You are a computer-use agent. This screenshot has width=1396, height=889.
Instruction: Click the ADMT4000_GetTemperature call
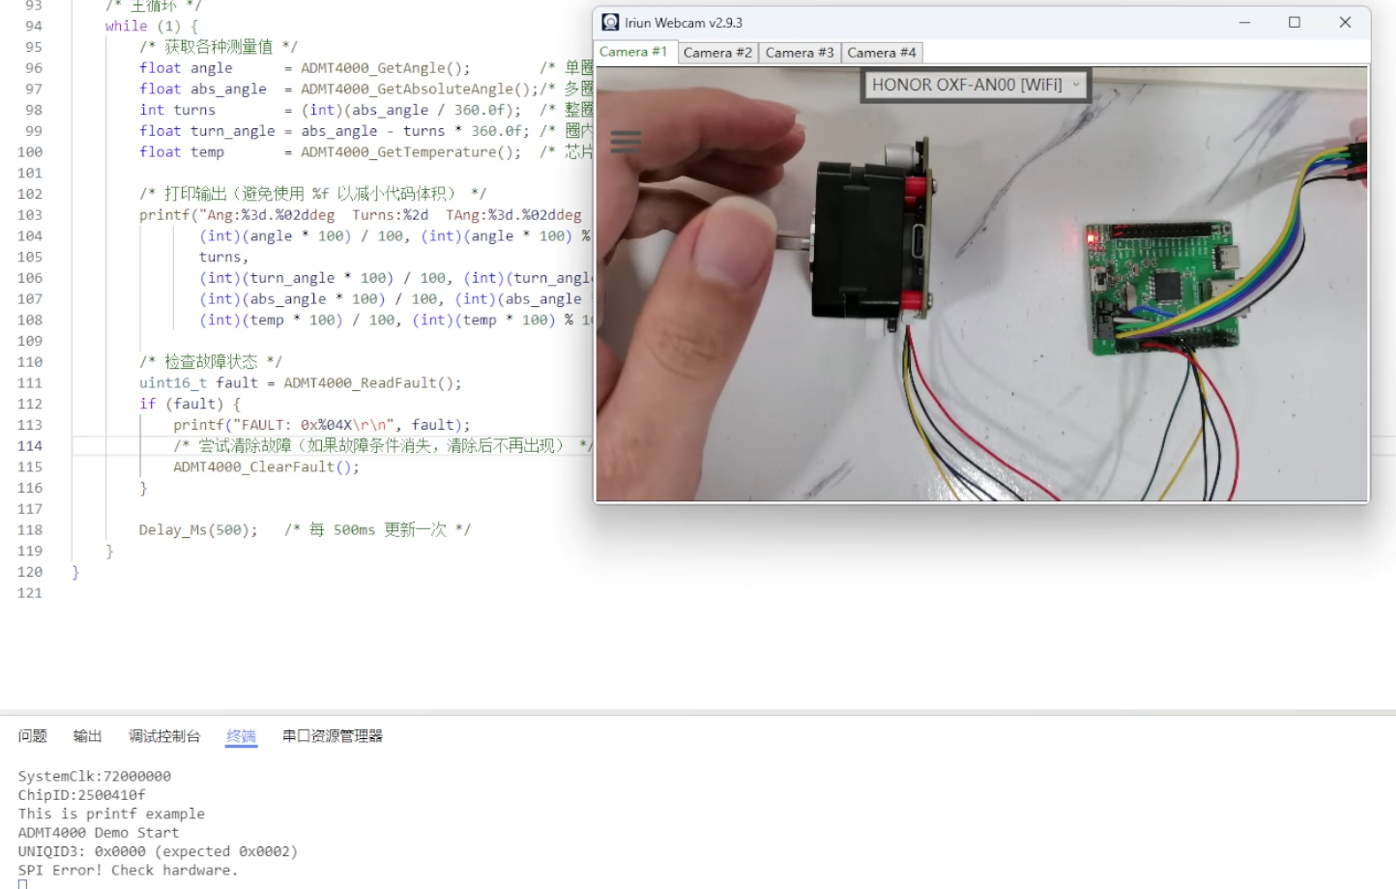pyautogui.click(x=411, y=152)
